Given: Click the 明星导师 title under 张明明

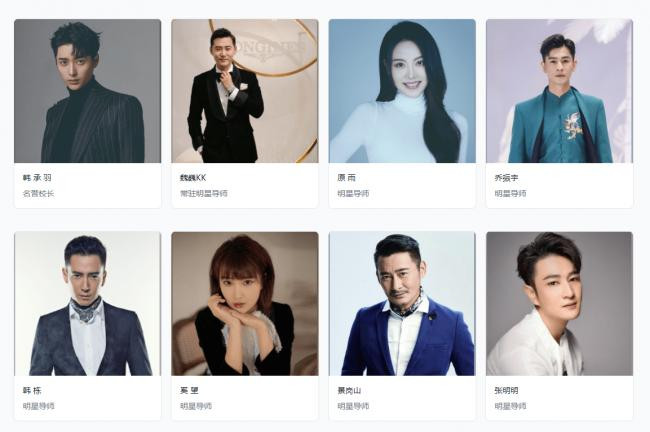Looking at the screenshot, I should [510, 406].
